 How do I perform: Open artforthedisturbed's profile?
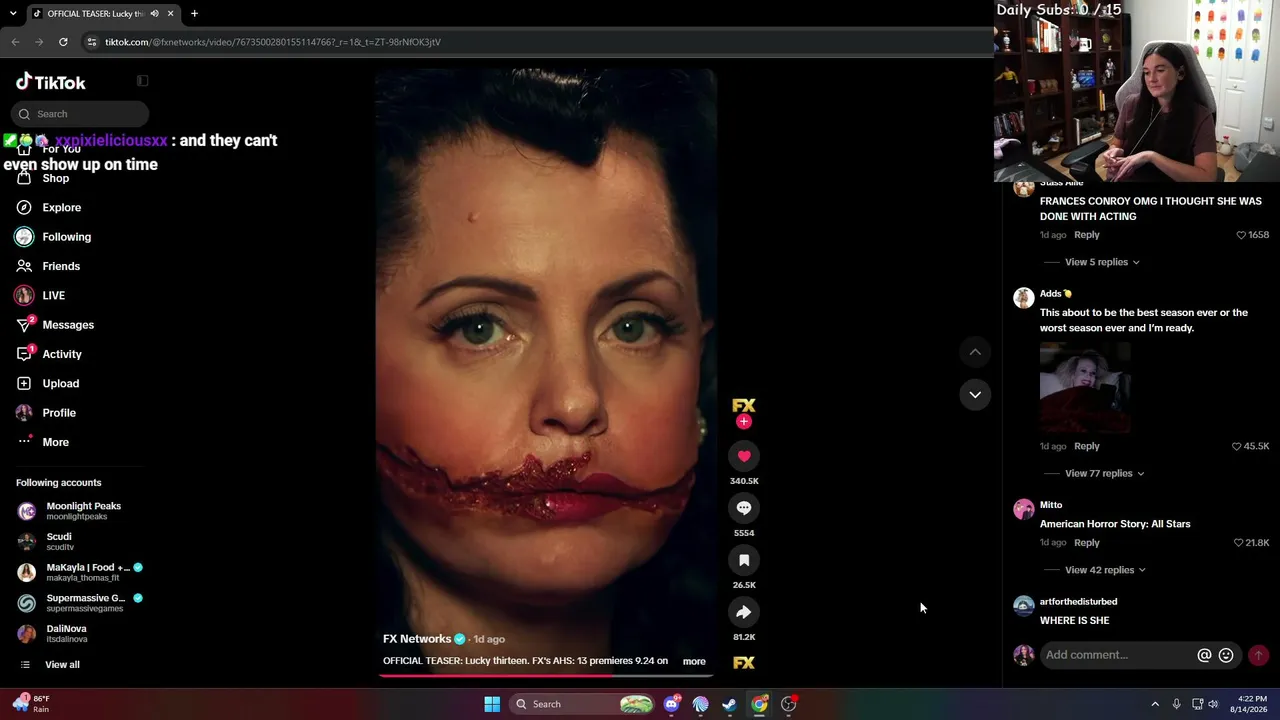1078,602
